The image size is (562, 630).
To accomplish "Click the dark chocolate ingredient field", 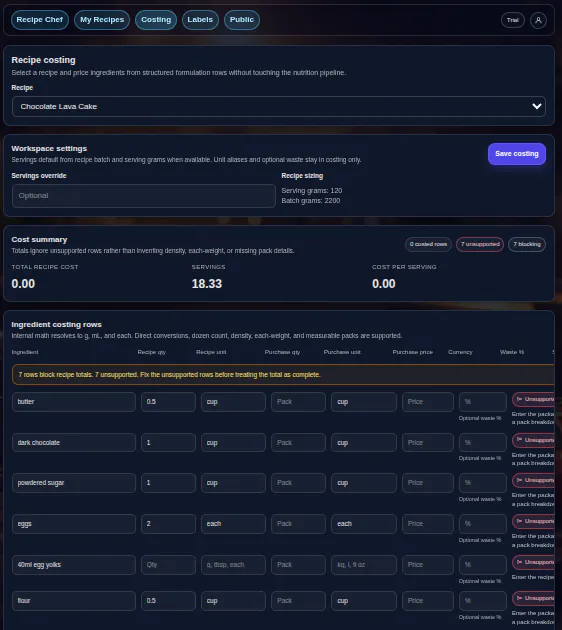I will click(74, 442).
